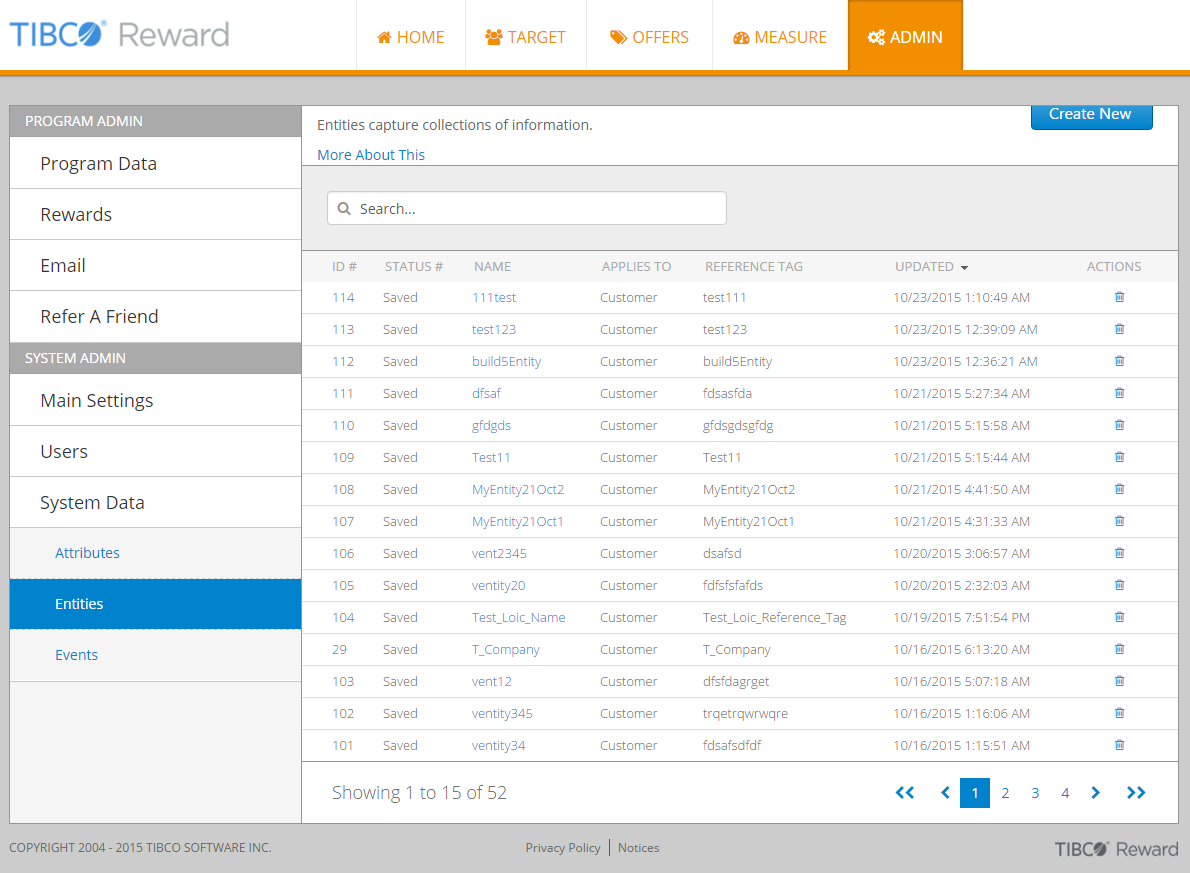Open the Admin tab

[905, 37]
